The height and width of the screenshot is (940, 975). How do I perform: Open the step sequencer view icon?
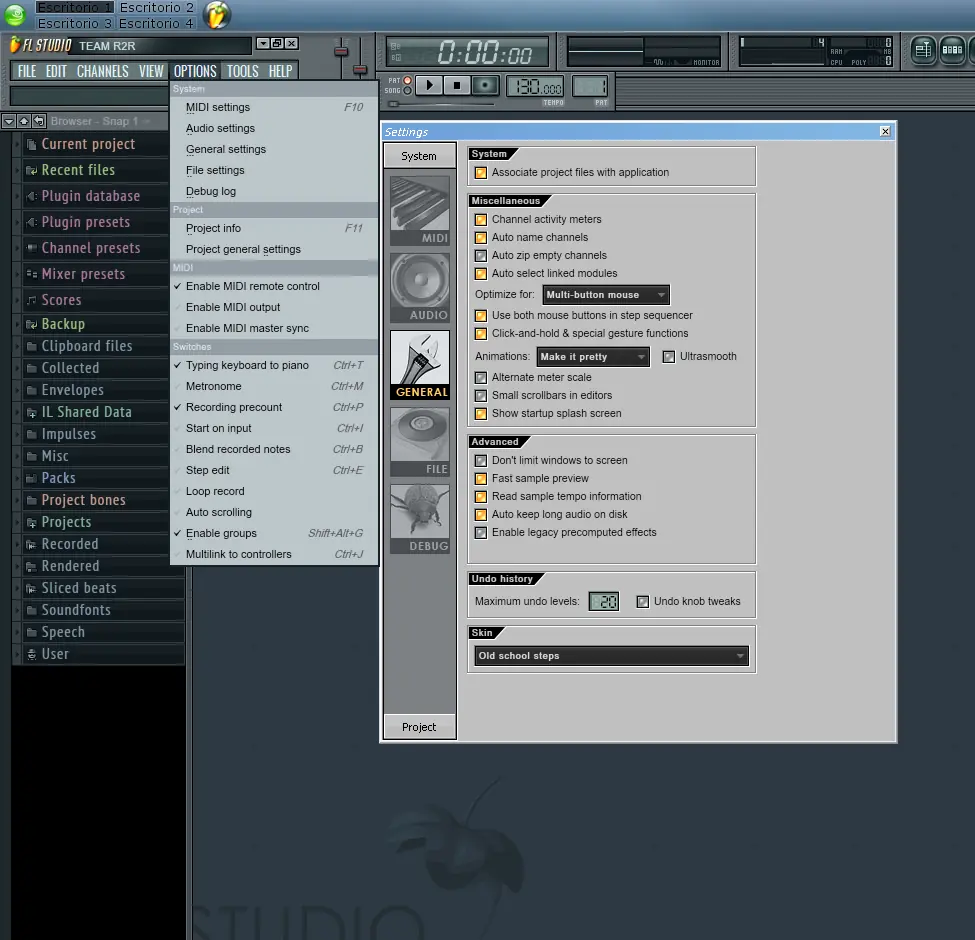pyautogui.click(x=952, y=50)
